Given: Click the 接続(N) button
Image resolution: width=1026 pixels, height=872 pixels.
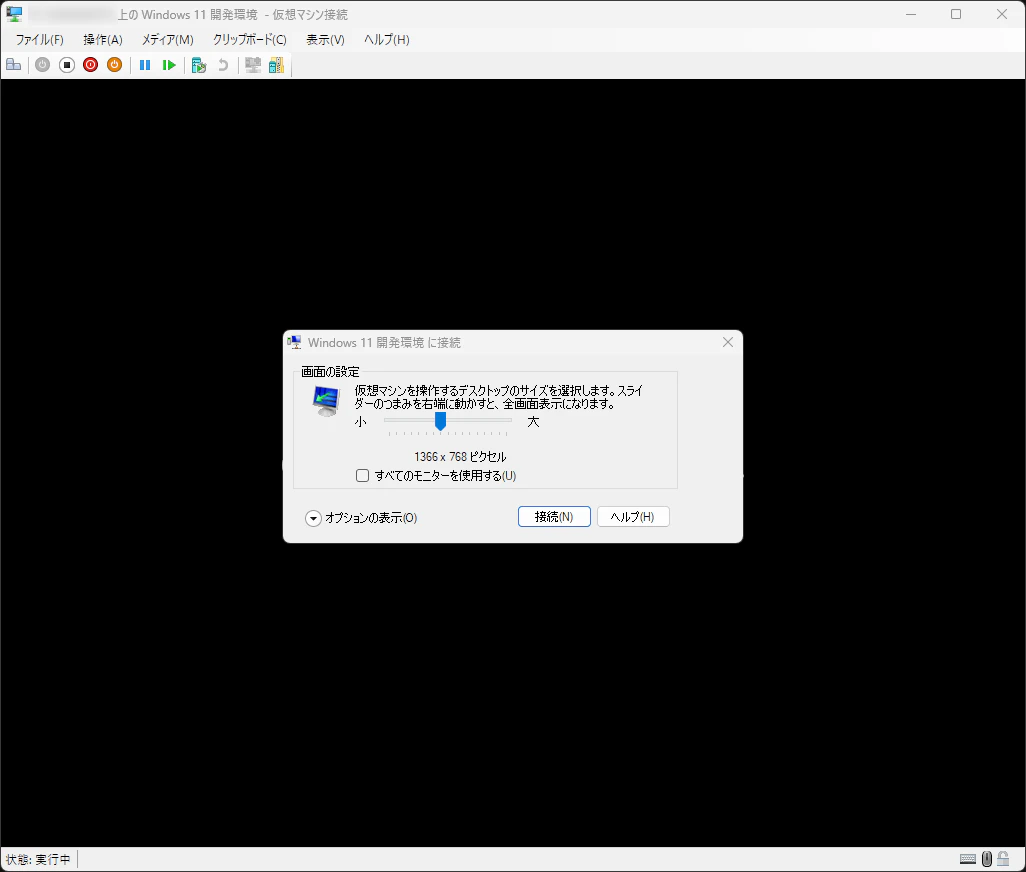Looking at the screenshot, I should [x=554, y=517].
